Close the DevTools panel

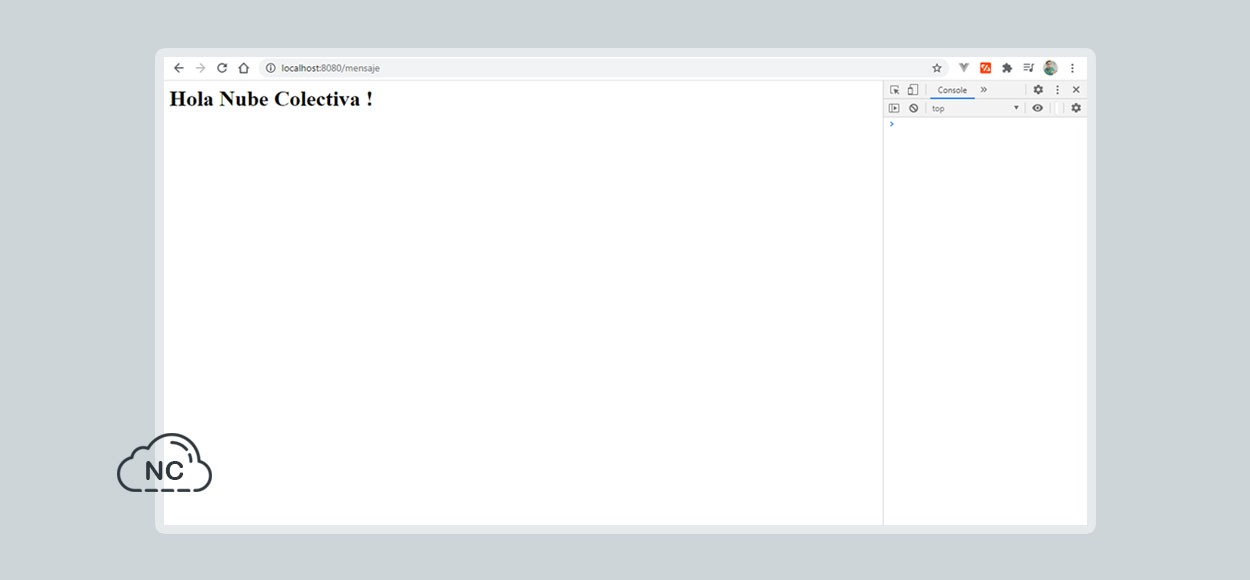pos(1076,90)
